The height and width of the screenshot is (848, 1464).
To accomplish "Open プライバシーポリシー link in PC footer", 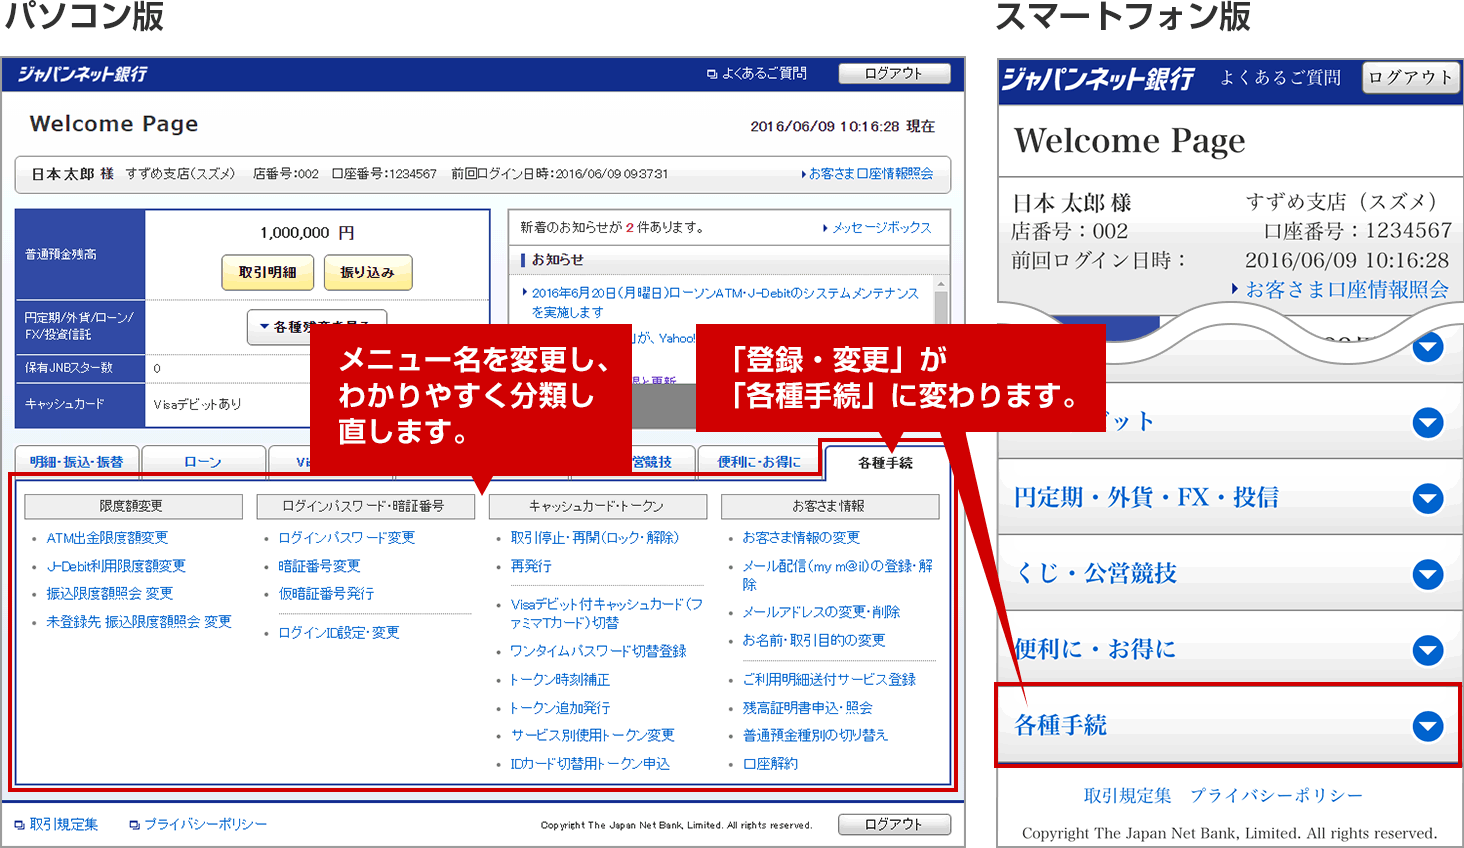I will click(x=204, y=825).
